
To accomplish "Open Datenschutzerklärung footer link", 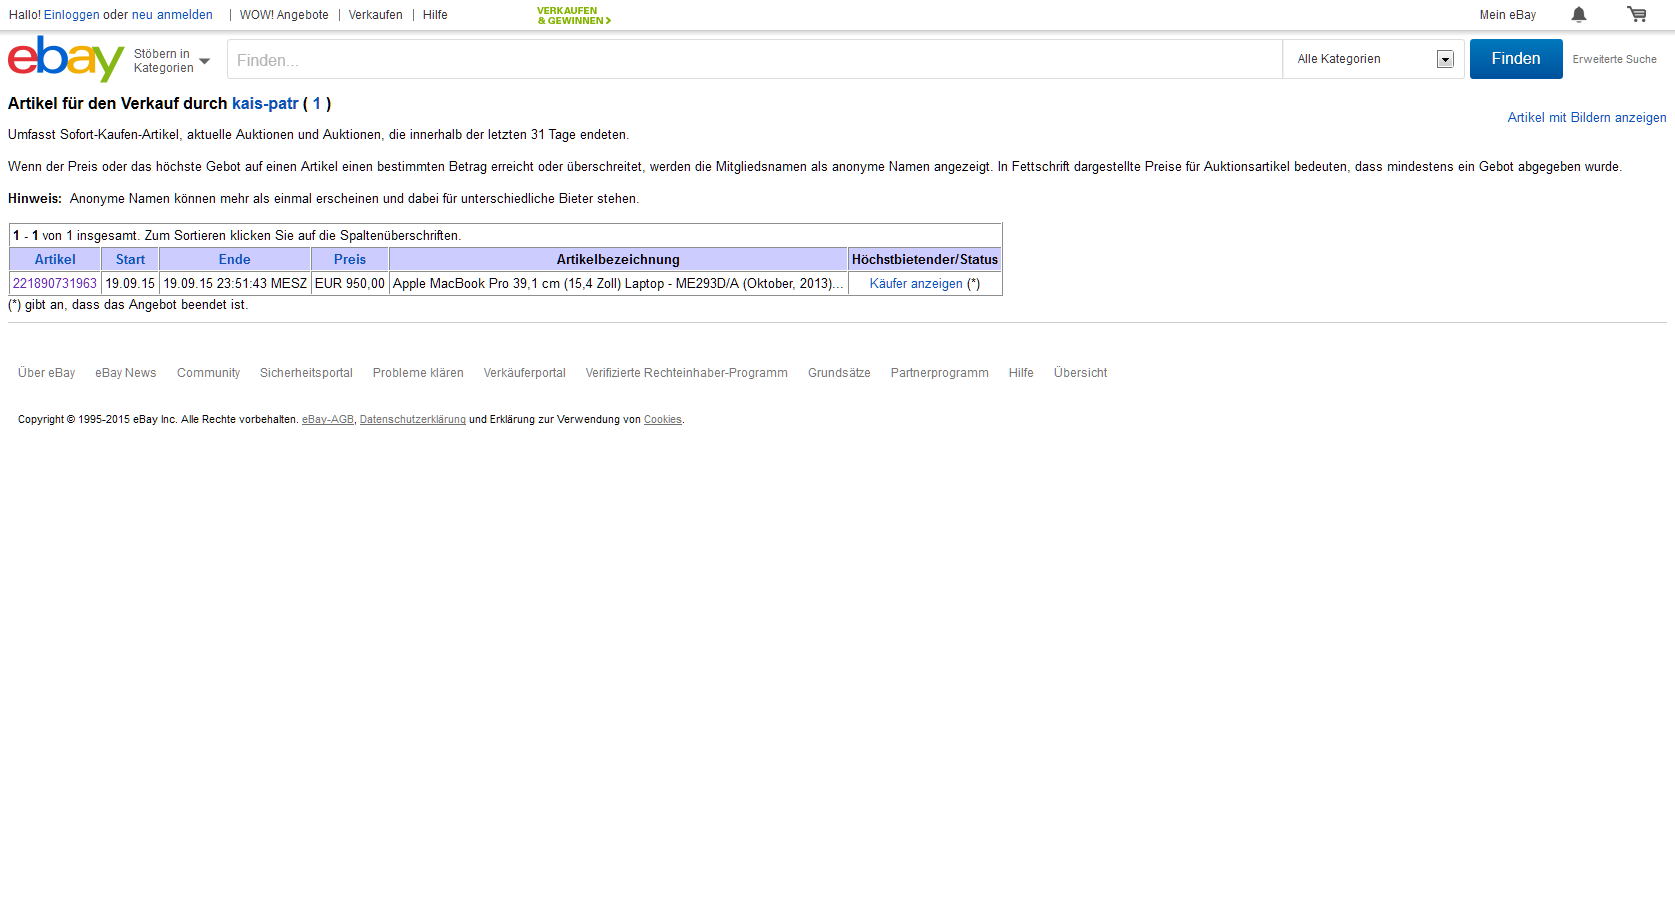I will click(x=412, y=420).
